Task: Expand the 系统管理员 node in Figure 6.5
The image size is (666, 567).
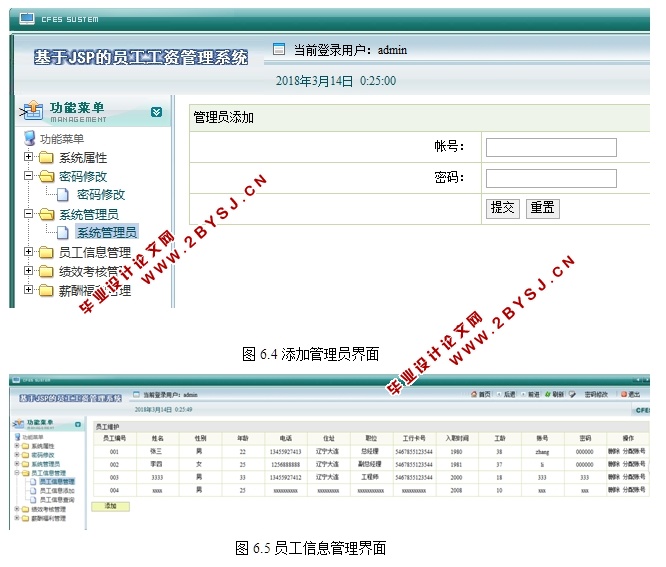Action: 17,463
